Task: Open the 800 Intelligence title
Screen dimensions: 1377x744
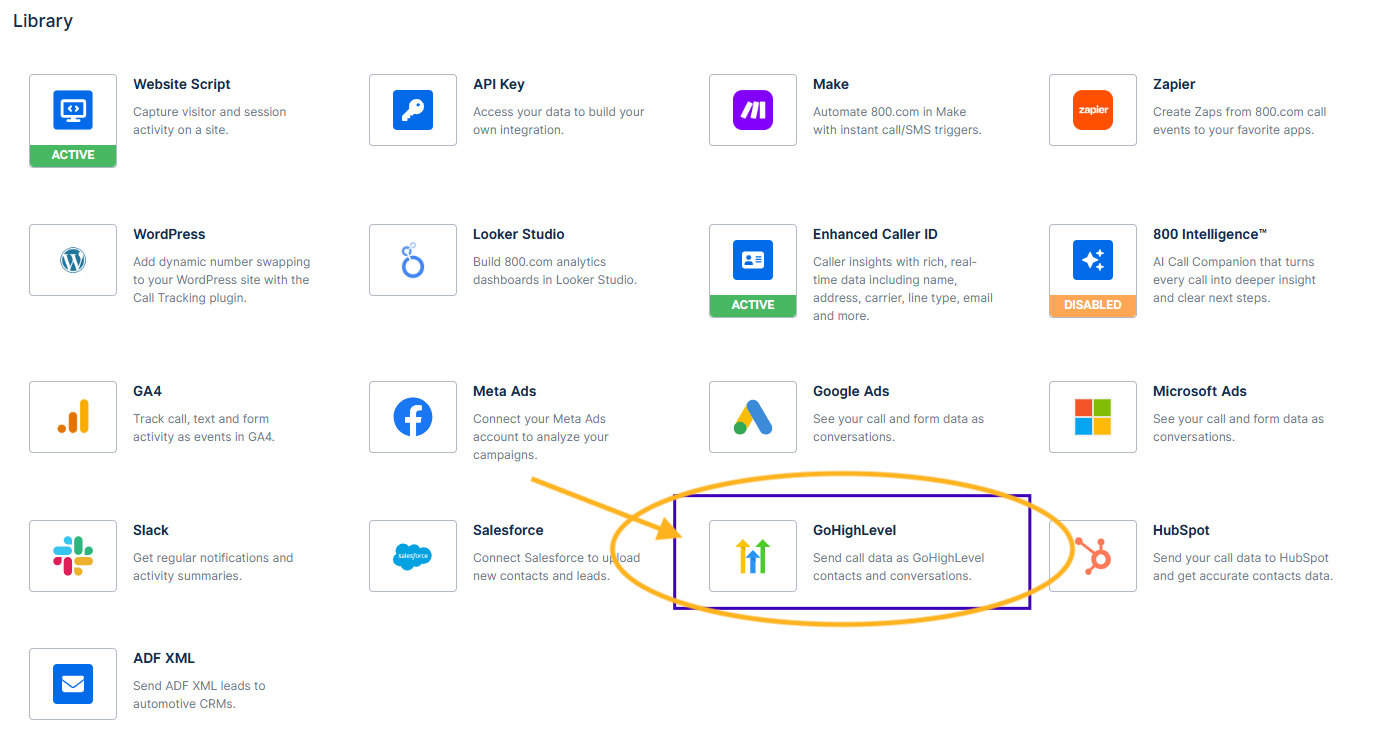Action: point(1210,234)
